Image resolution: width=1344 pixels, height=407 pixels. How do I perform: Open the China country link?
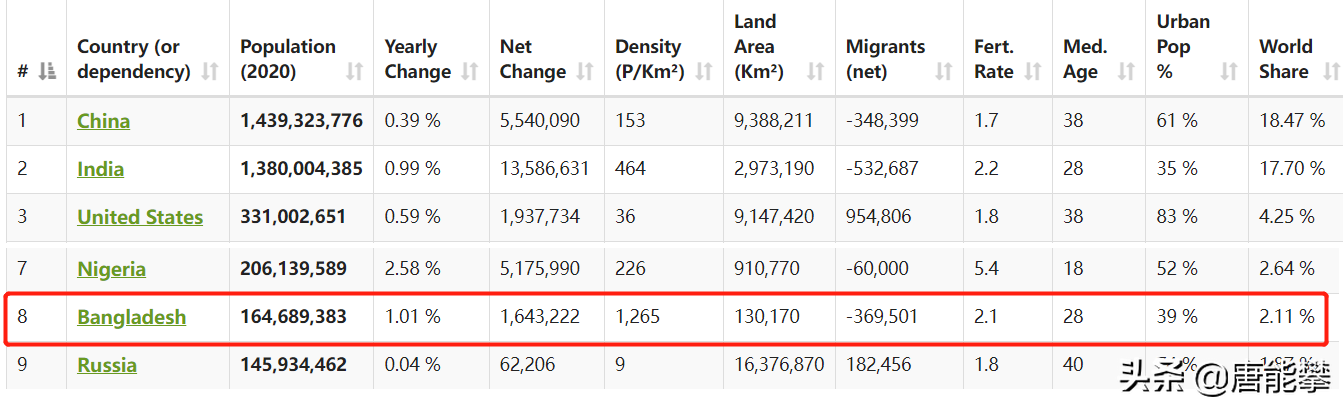(104, 121)
